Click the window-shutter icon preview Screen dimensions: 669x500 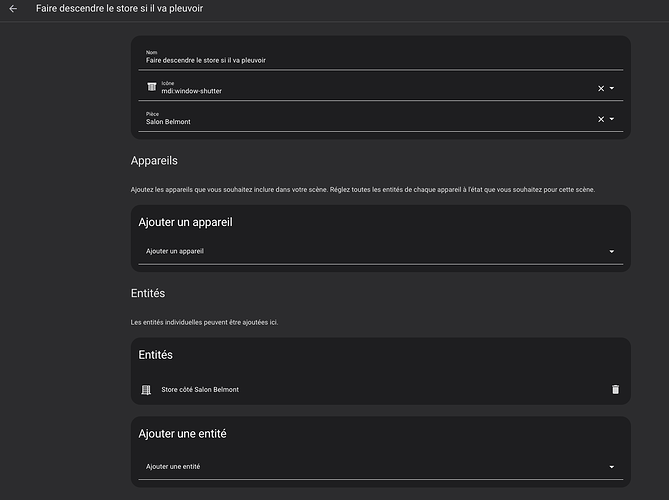click(x=151, y=87)
